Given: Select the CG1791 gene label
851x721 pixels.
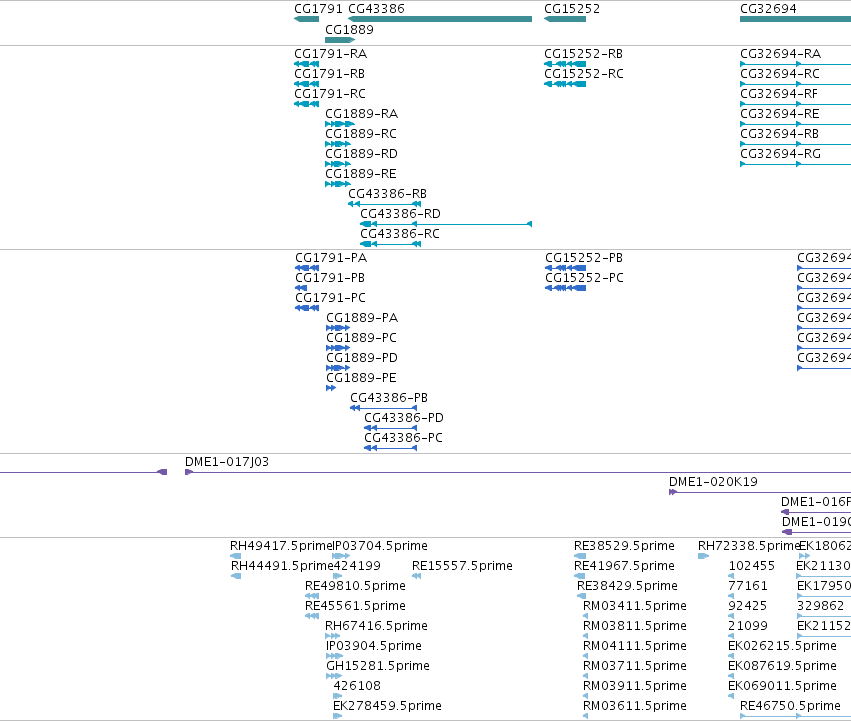Looking at the screenshot, I should (x=318, y=9).
